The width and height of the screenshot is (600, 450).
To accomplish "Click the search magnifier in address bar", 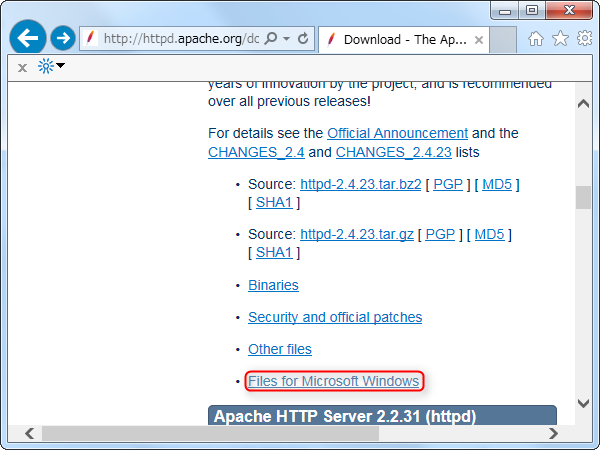I will click(271, 39).
